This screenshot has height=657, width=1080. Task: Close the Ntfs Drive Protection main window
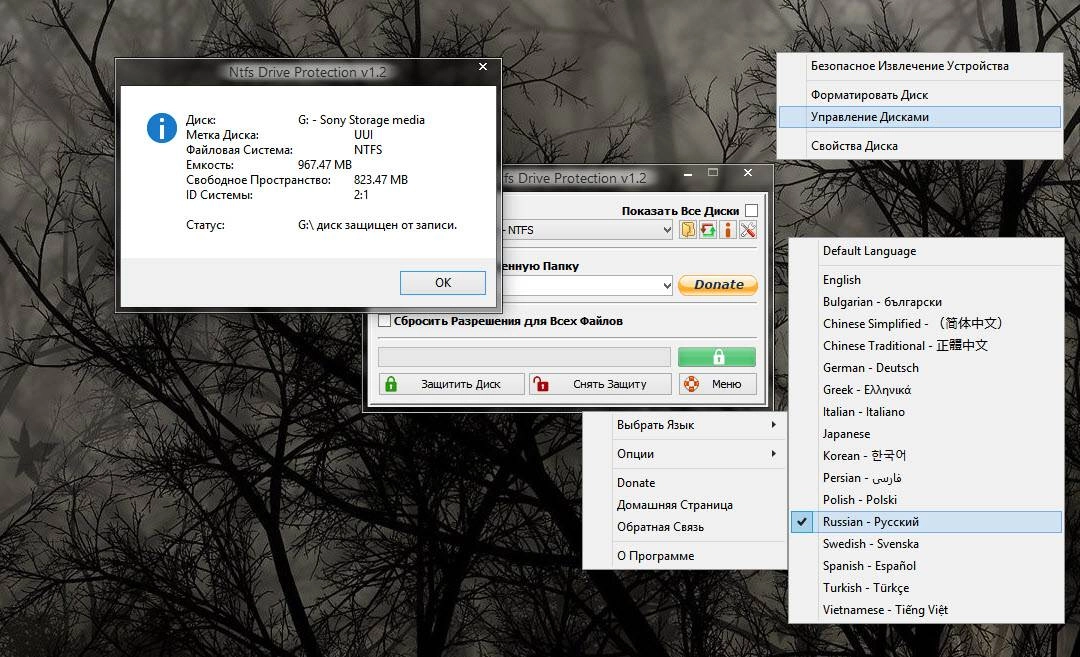[749, 173]
